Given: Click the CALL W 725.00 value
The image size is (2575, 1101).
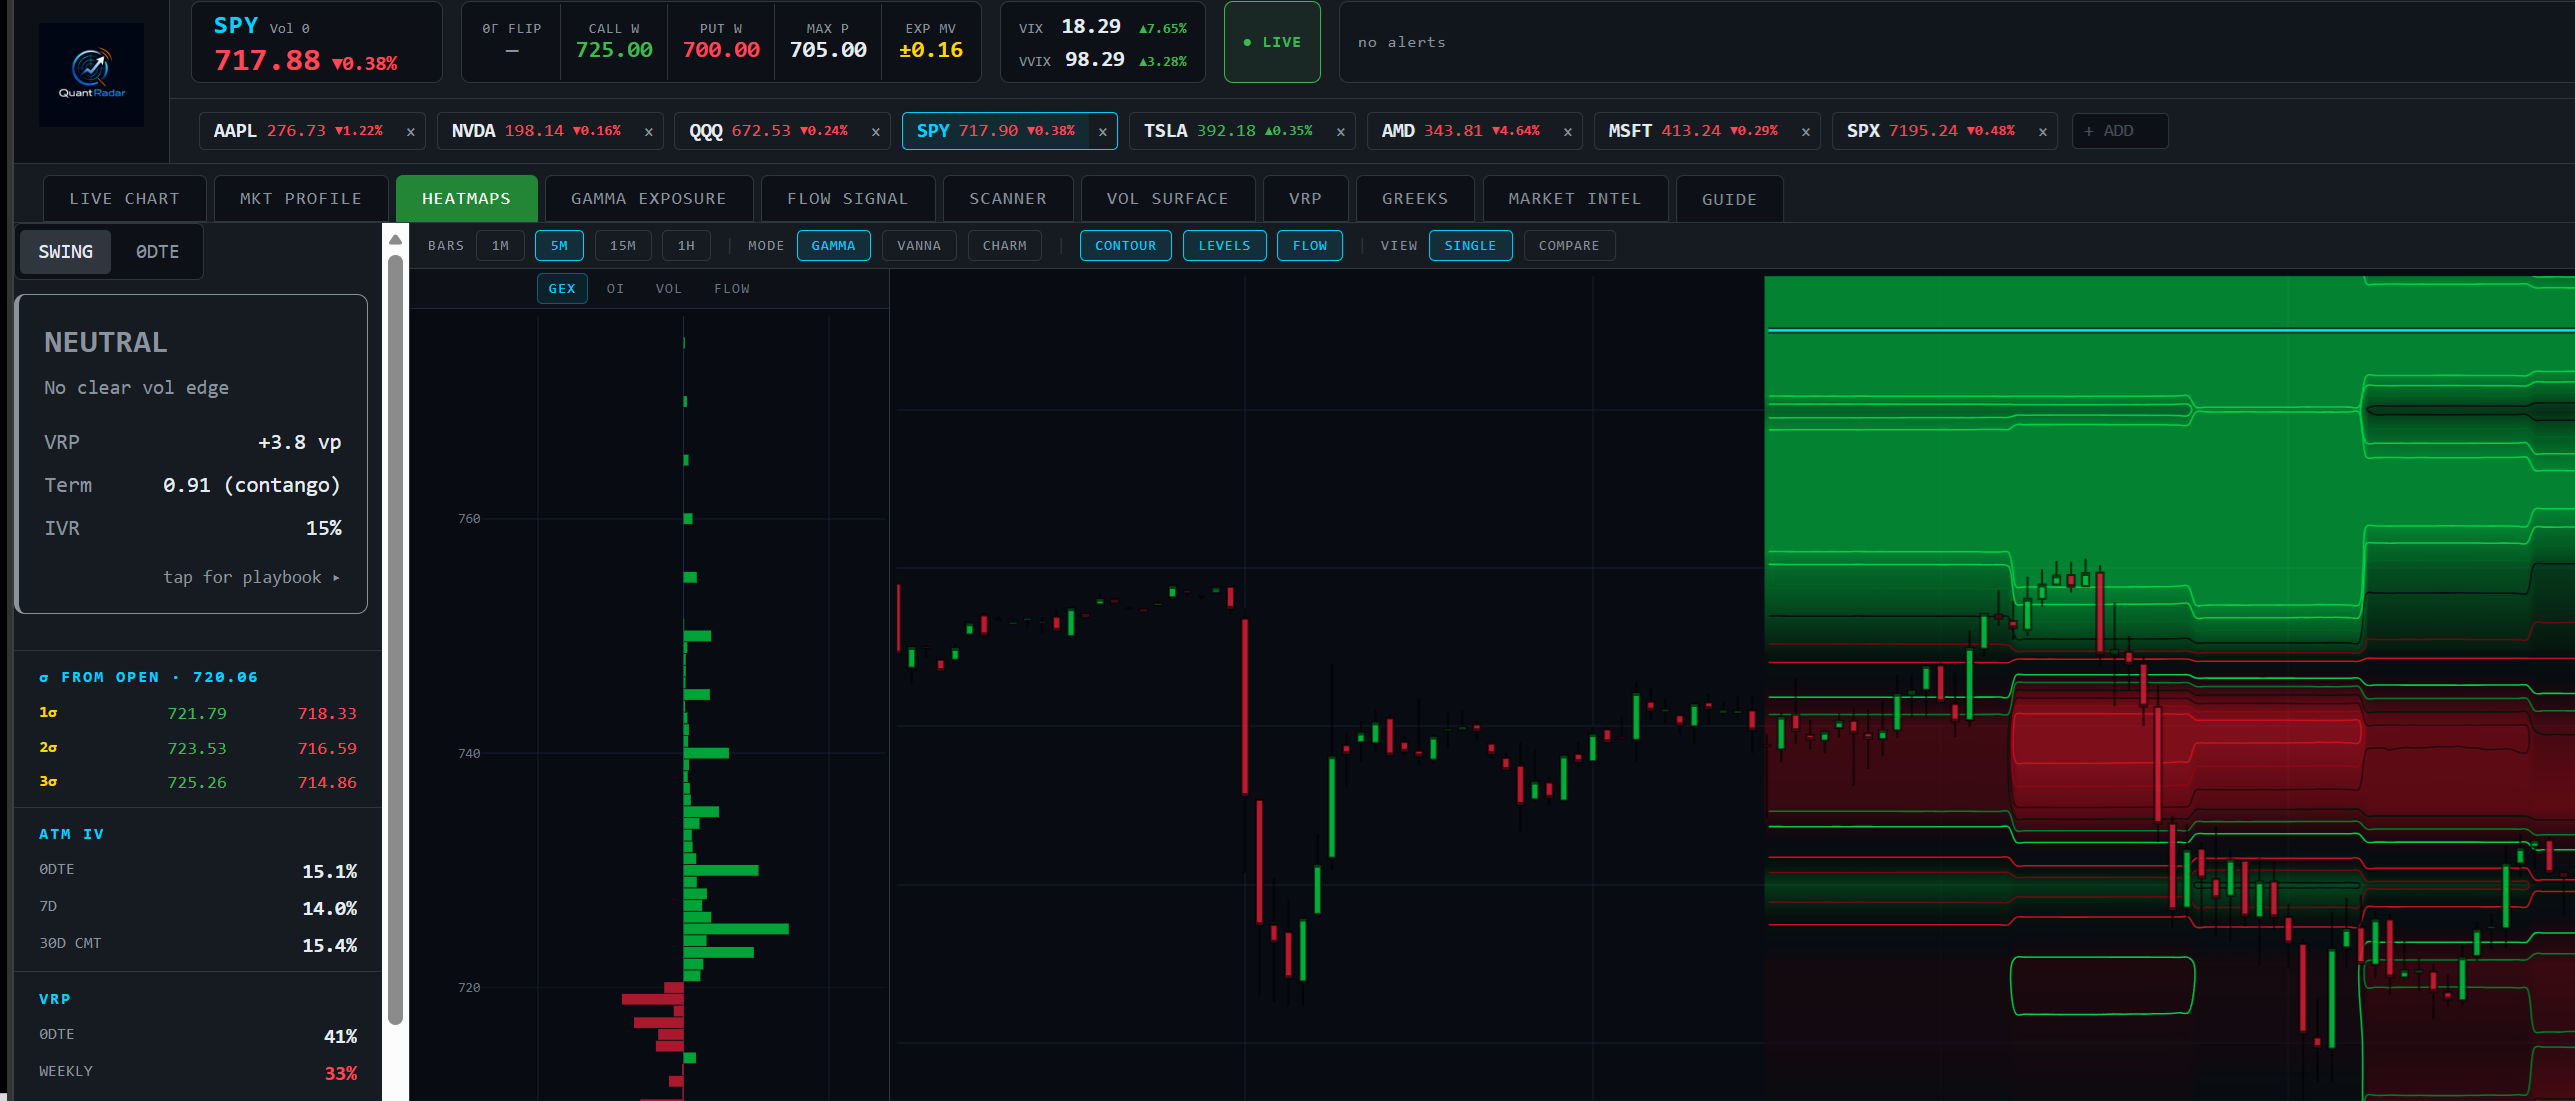Looking at the screenshot, I should pos(614,50).
